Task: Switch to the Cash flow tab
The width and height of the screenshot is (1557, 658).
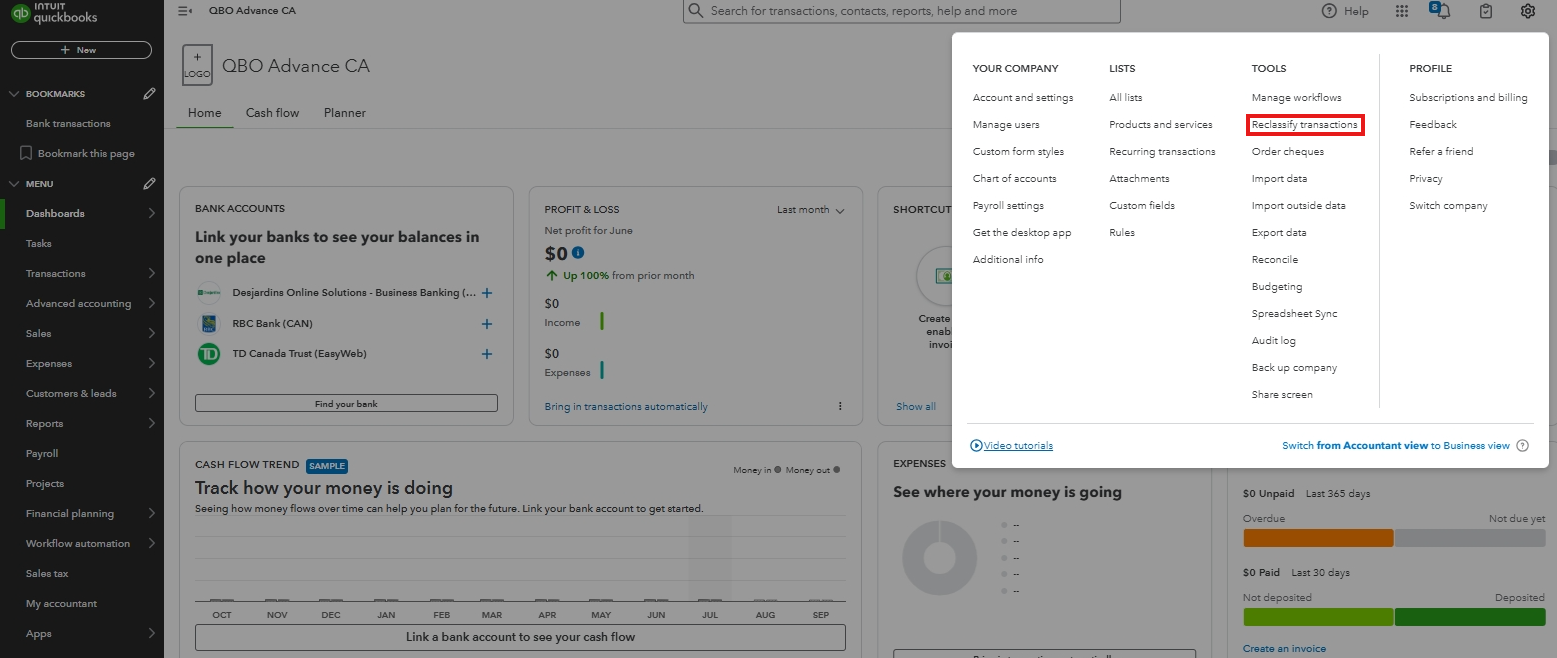Action: coord(272,113)
